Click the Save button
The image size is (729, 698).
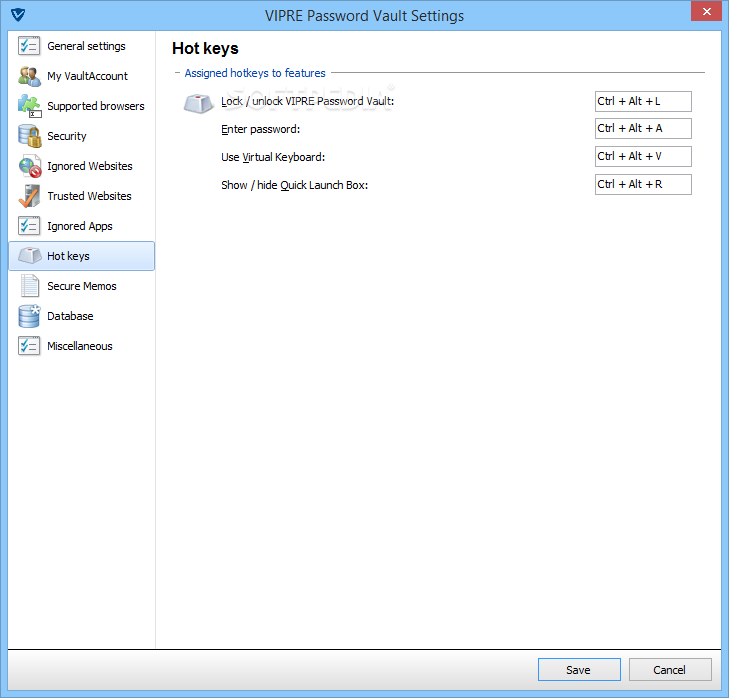coord(579,670)
